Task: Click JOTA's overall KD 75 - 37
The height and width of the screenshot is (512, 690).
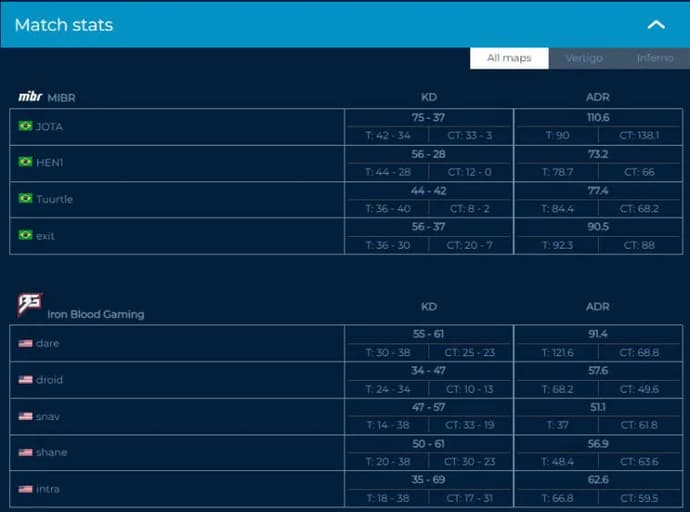Action: coord(428,117)
